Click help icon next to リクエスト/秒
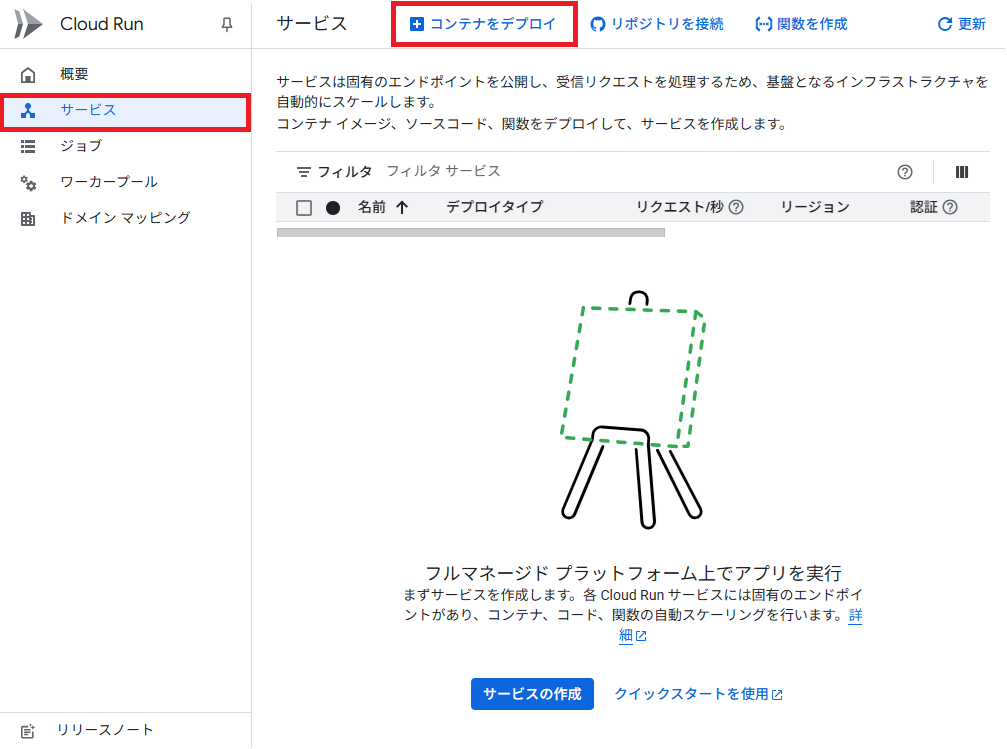 click(x=736, y=207)
